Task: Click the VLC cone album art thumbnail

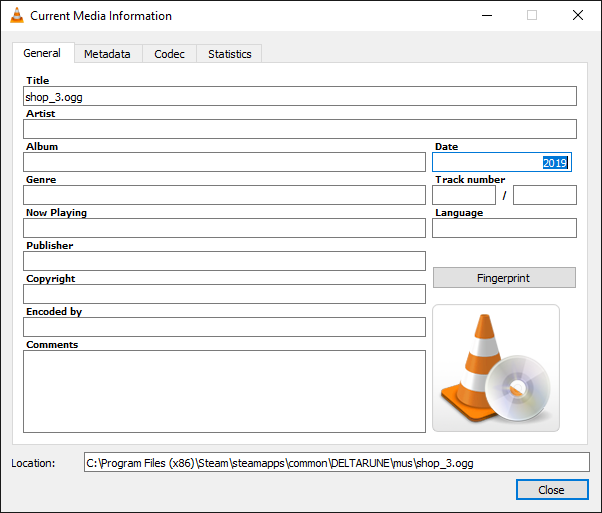Action: (x=496, y=368)
